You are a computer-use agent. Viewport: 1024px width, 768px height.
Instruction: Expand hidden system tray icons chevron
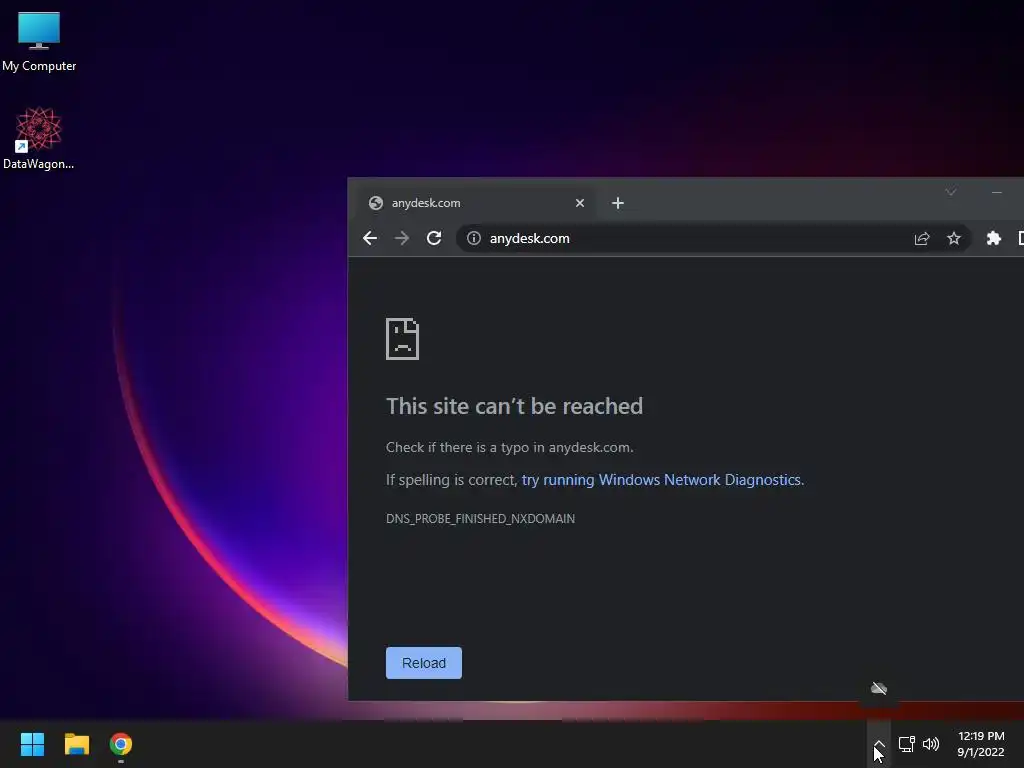click(879, 744)
